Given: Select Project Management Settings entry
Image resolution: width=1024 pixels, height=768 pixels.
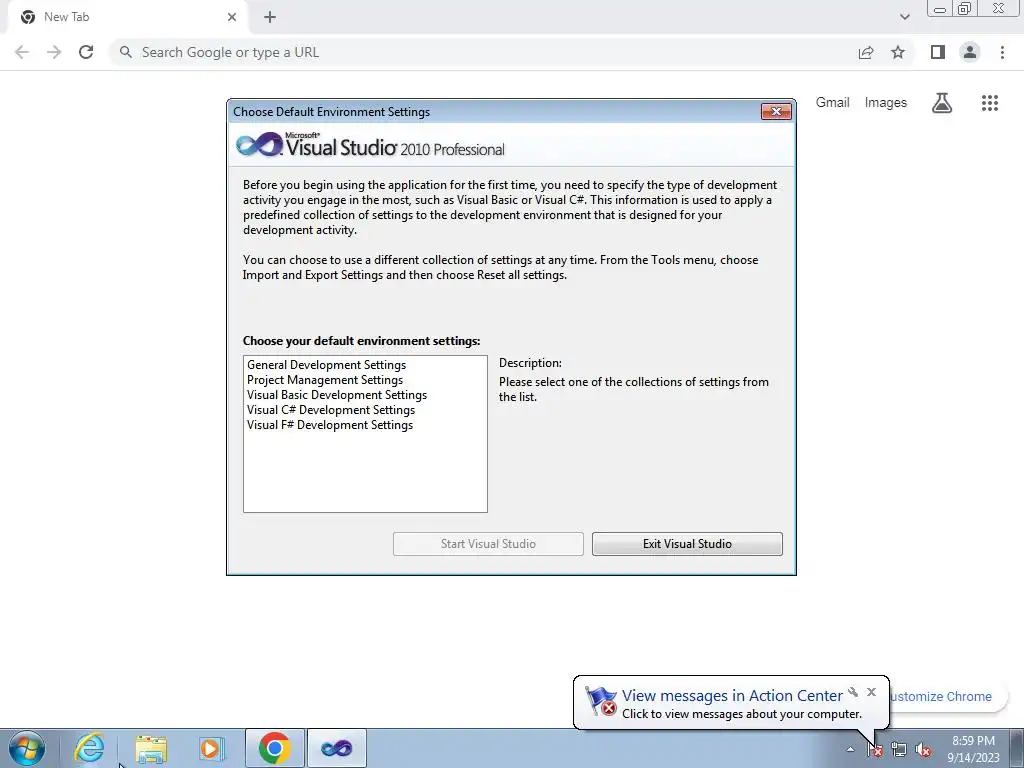Looking at the screenshot, I should tap(325, 380).
